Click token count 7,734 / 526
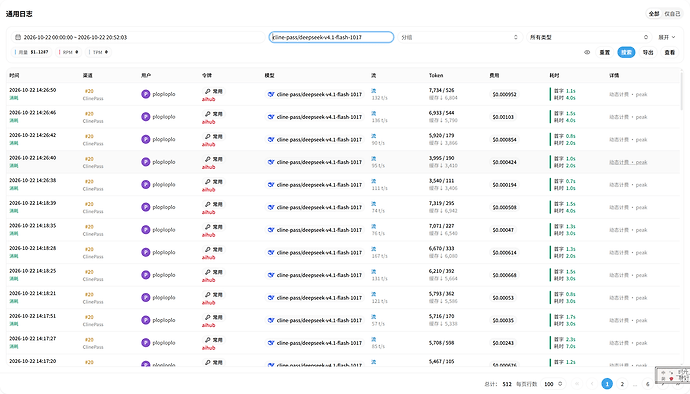The image size is (690, 394). 441,90
